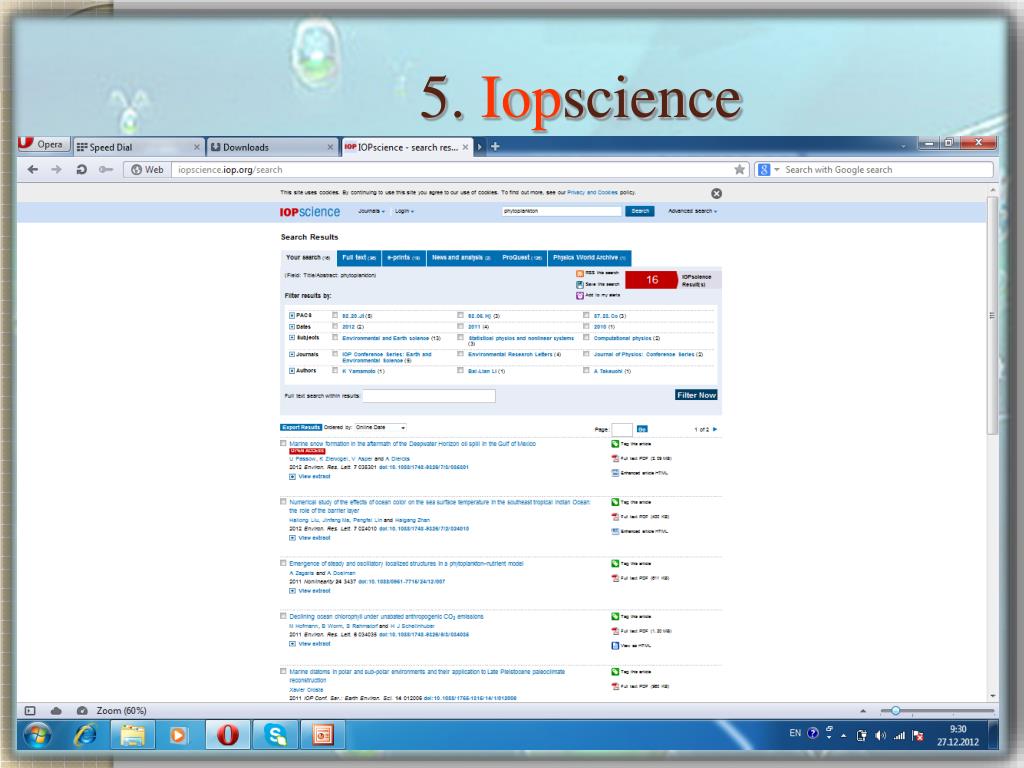Image resolution: width=1024 pixels, height=768 pixels.
Task: Click the RSS this search icon
Action: pyautogui.click(x=579, y=273)
